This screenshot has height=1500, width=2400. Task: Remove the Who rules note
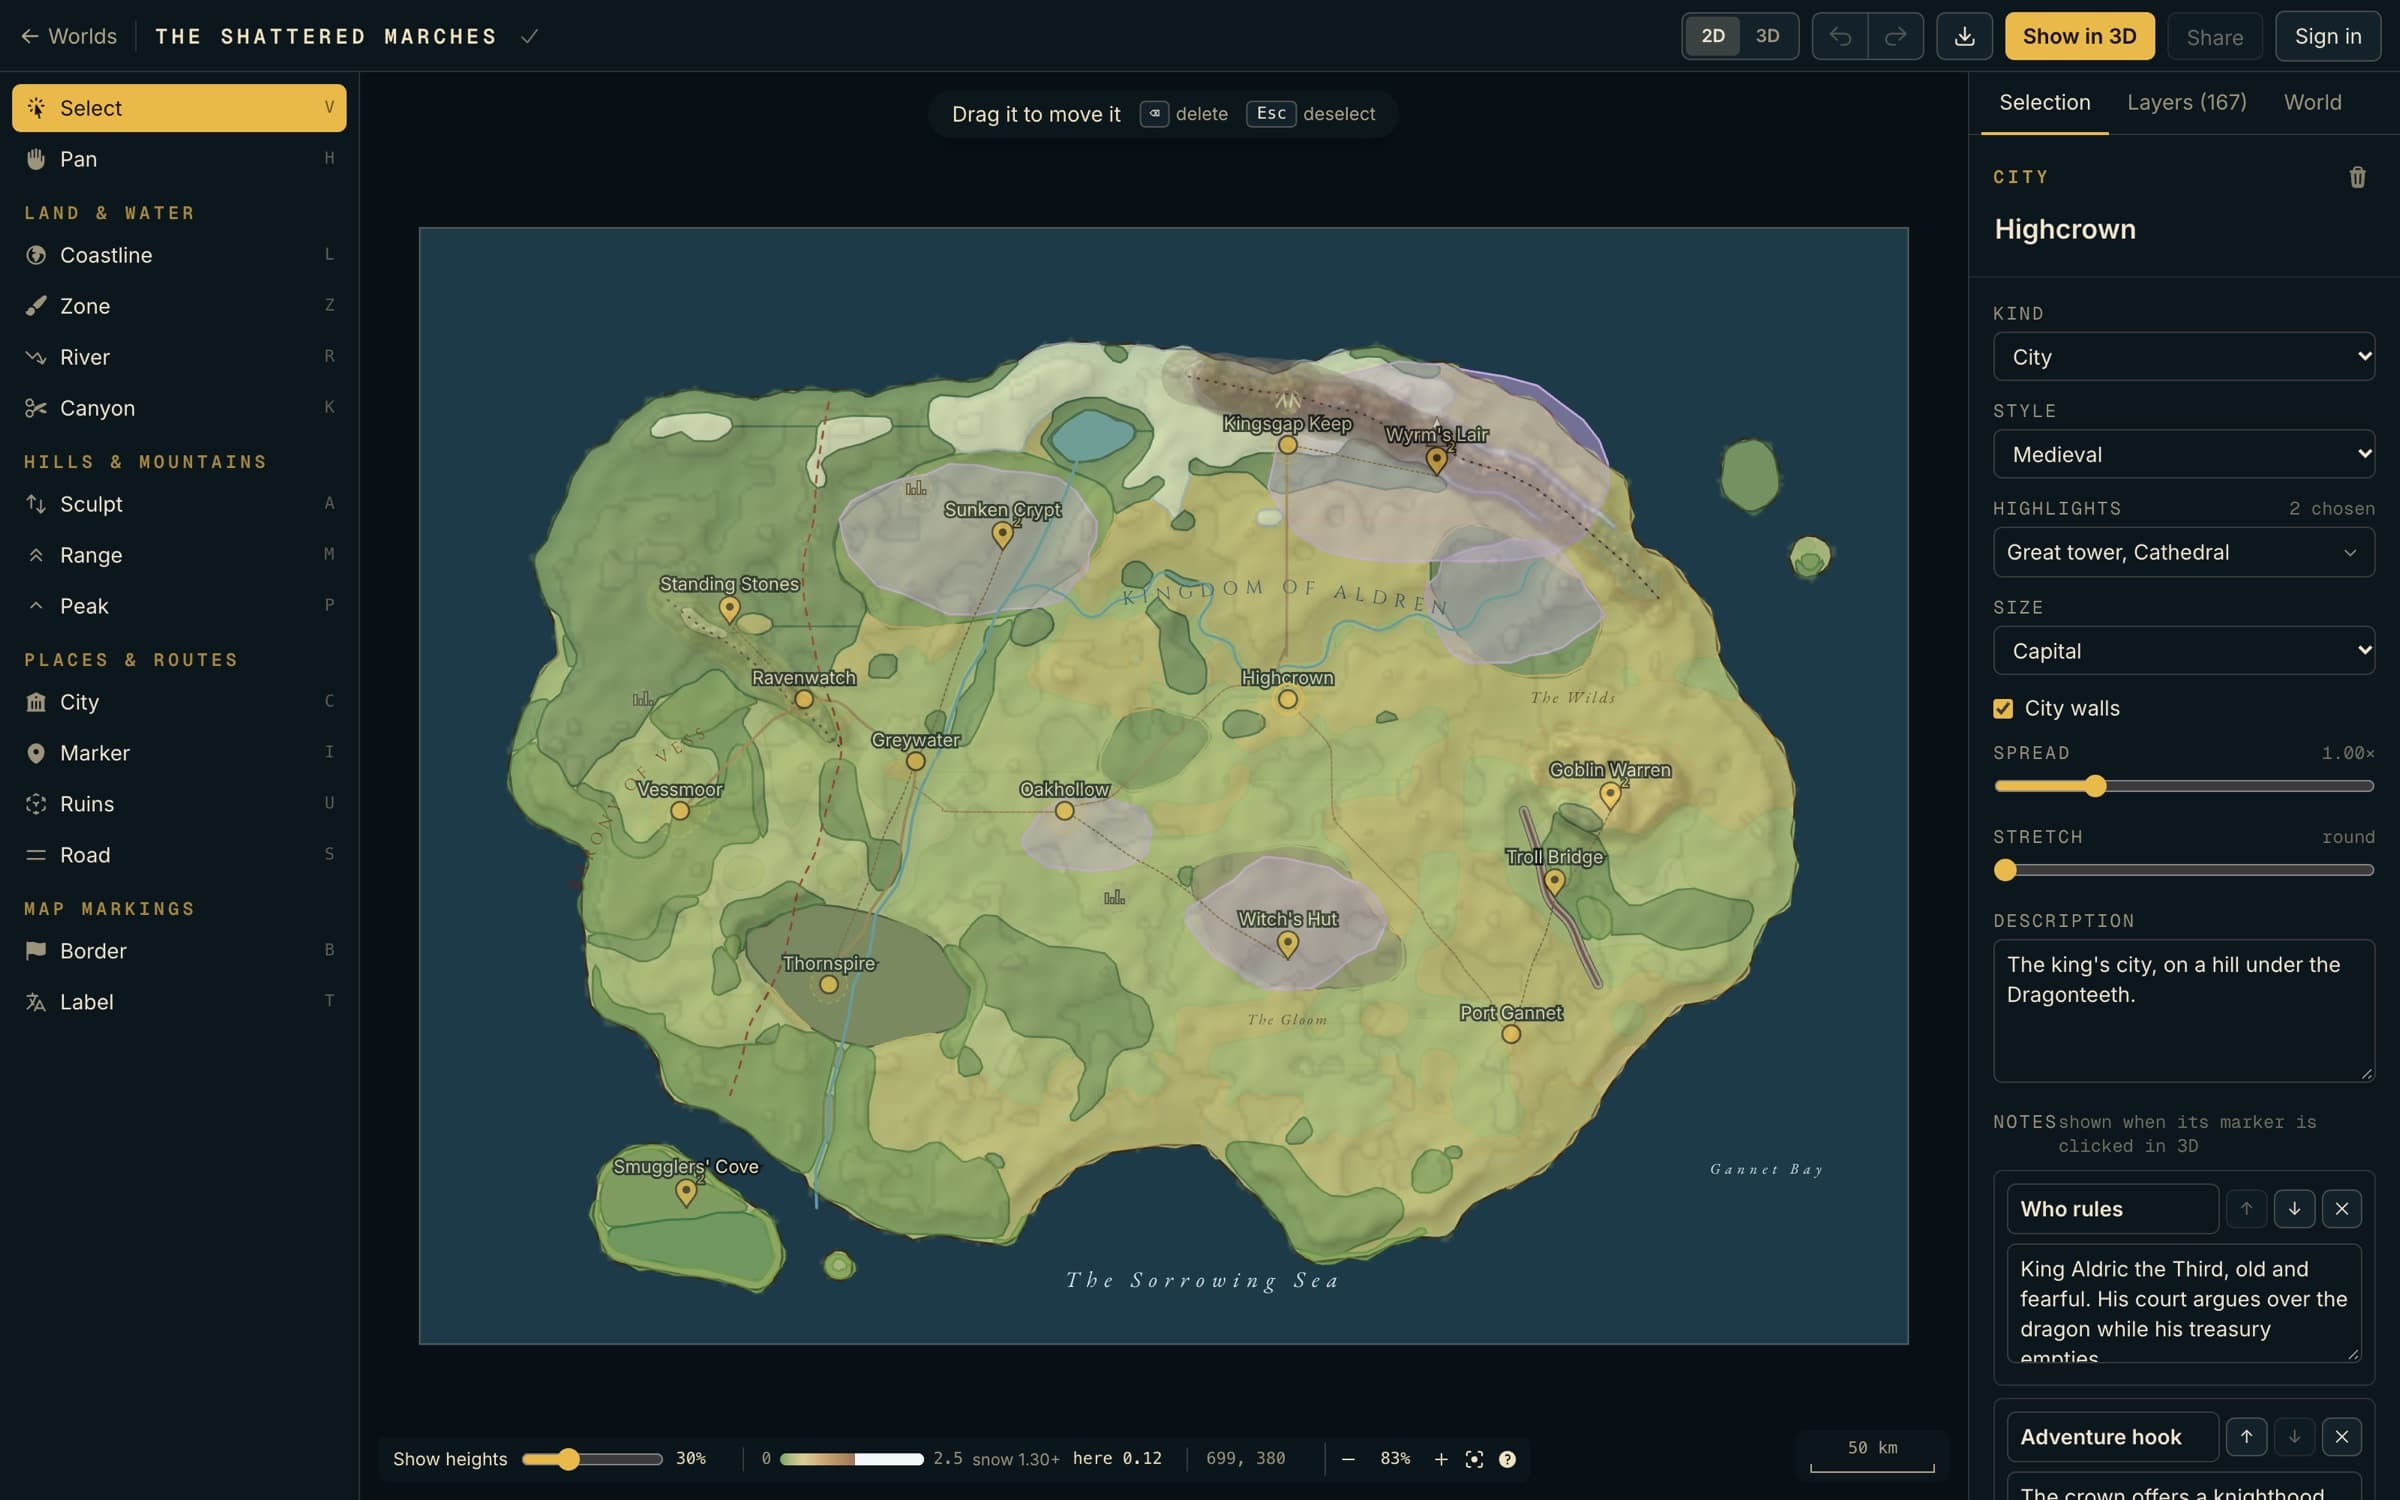[2341, 1209]
